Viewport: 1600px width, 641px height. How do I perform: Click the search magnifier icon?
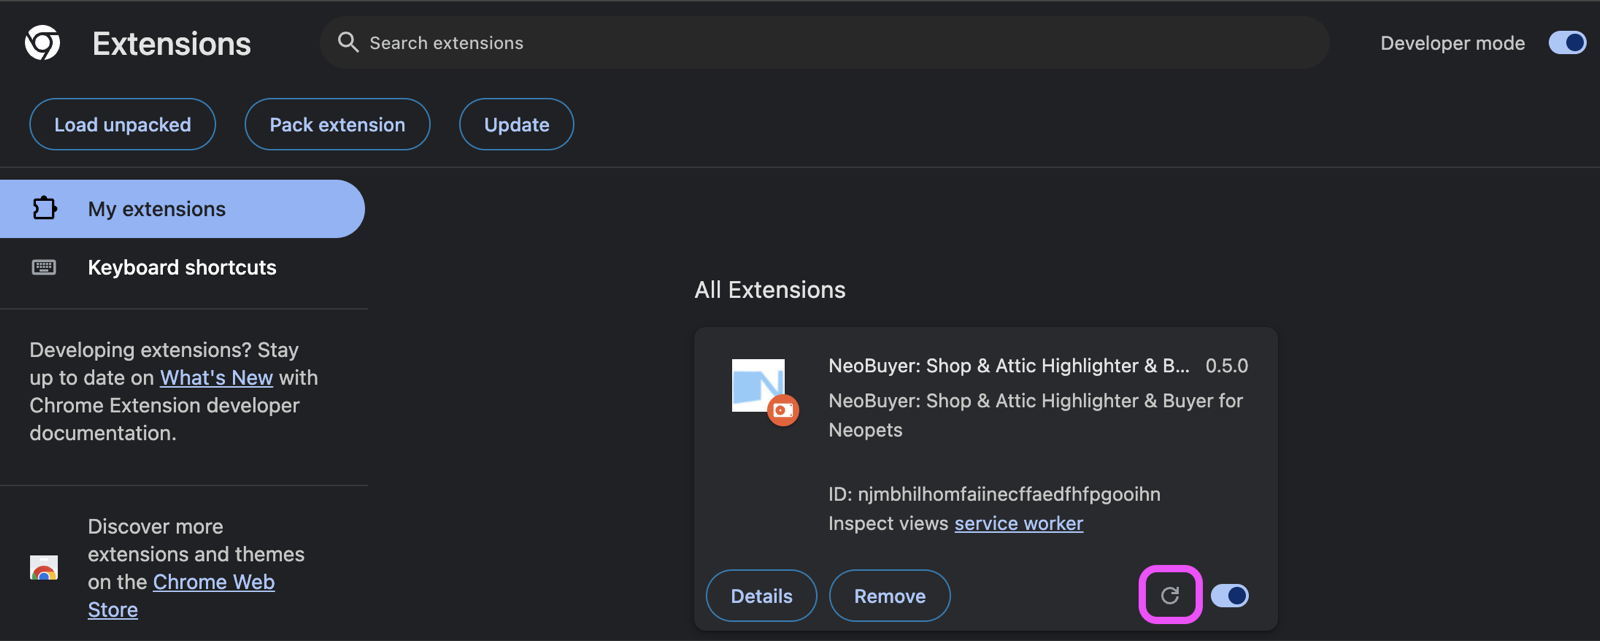point(348,42)
